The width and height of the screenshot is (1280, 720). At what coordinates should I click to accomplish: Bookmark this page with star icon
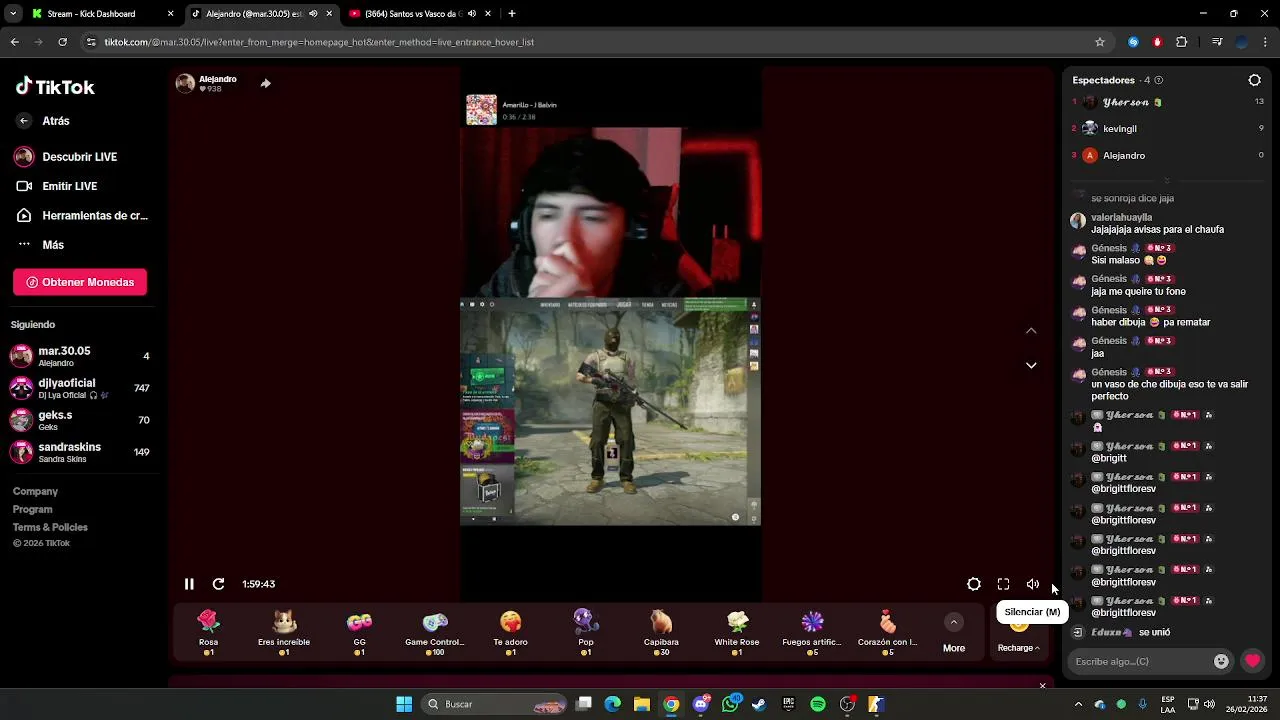click(1100, 42)
